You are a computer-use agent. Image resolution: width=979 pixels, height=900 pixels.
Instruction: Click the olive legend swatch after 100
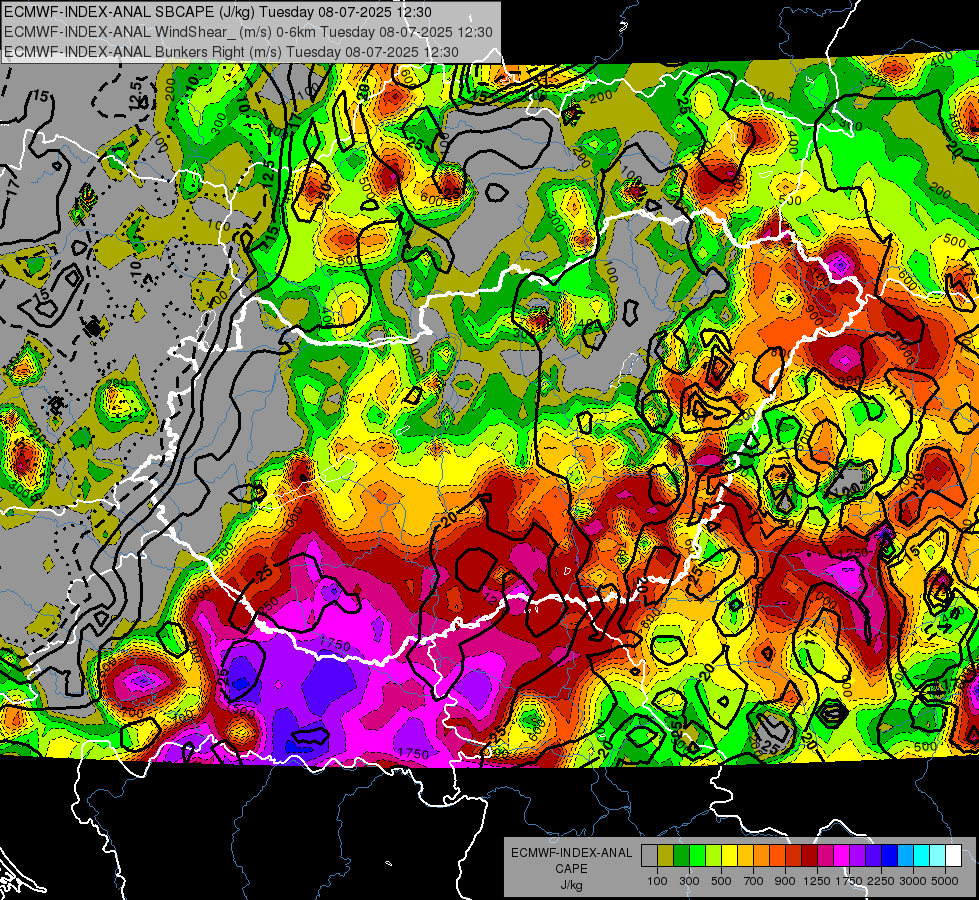pyautogui.click(x=666, y=856)
